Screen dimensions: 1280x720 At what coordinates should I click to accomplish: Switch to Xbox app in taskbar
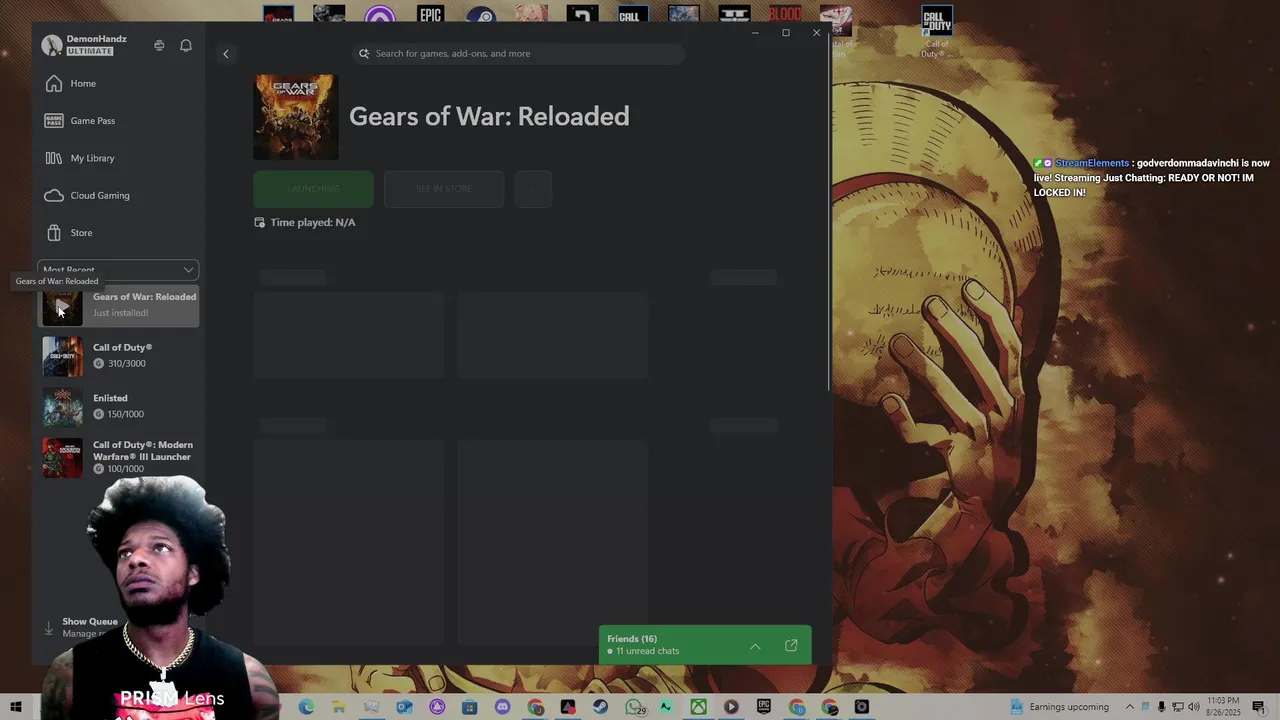(x=699, y=707)
